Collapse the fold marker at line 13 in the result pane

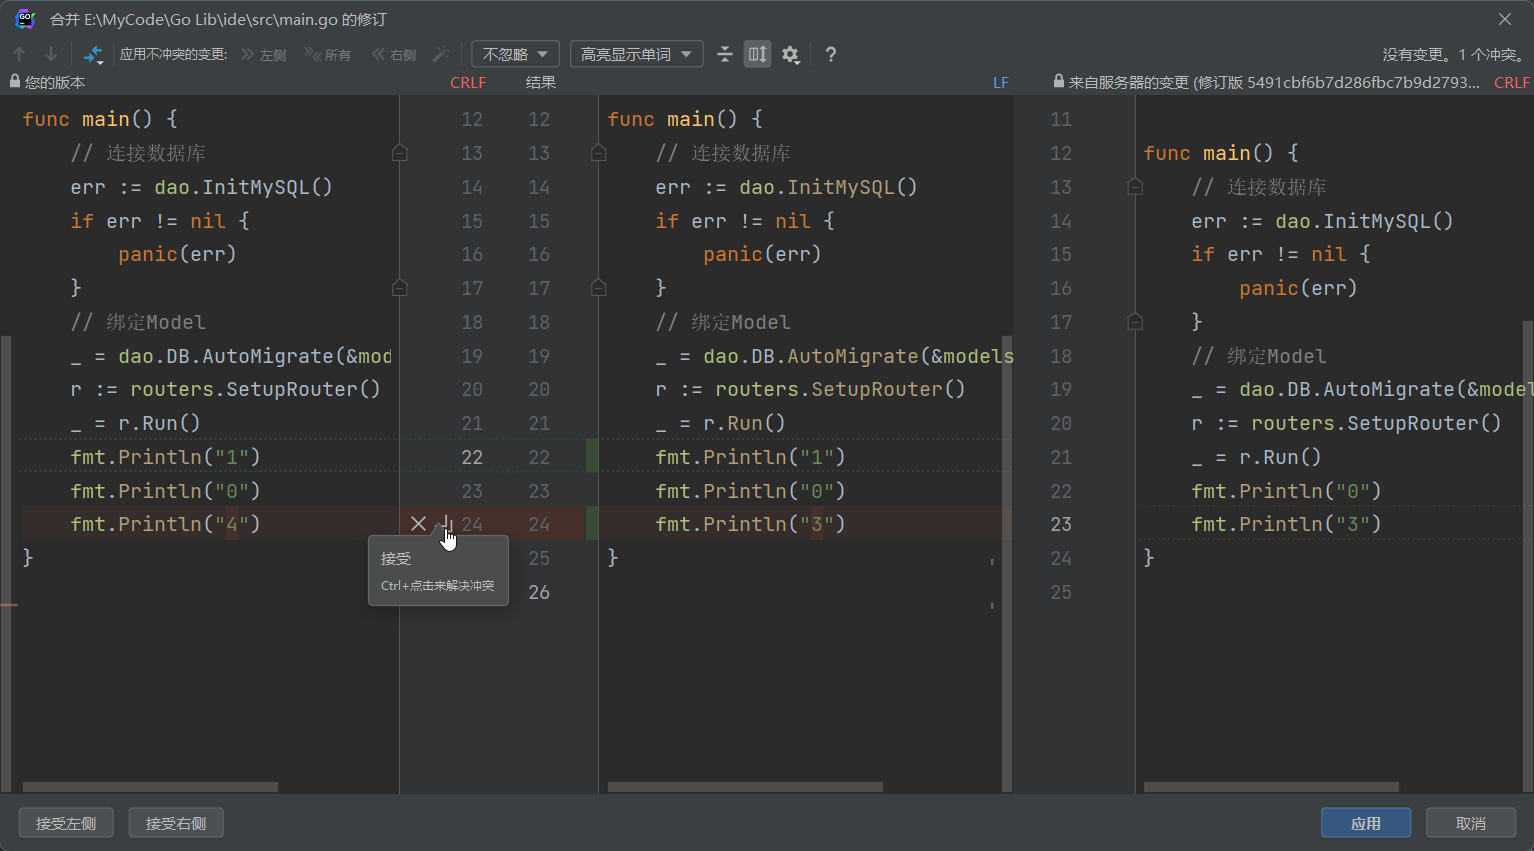pos(599,153)
